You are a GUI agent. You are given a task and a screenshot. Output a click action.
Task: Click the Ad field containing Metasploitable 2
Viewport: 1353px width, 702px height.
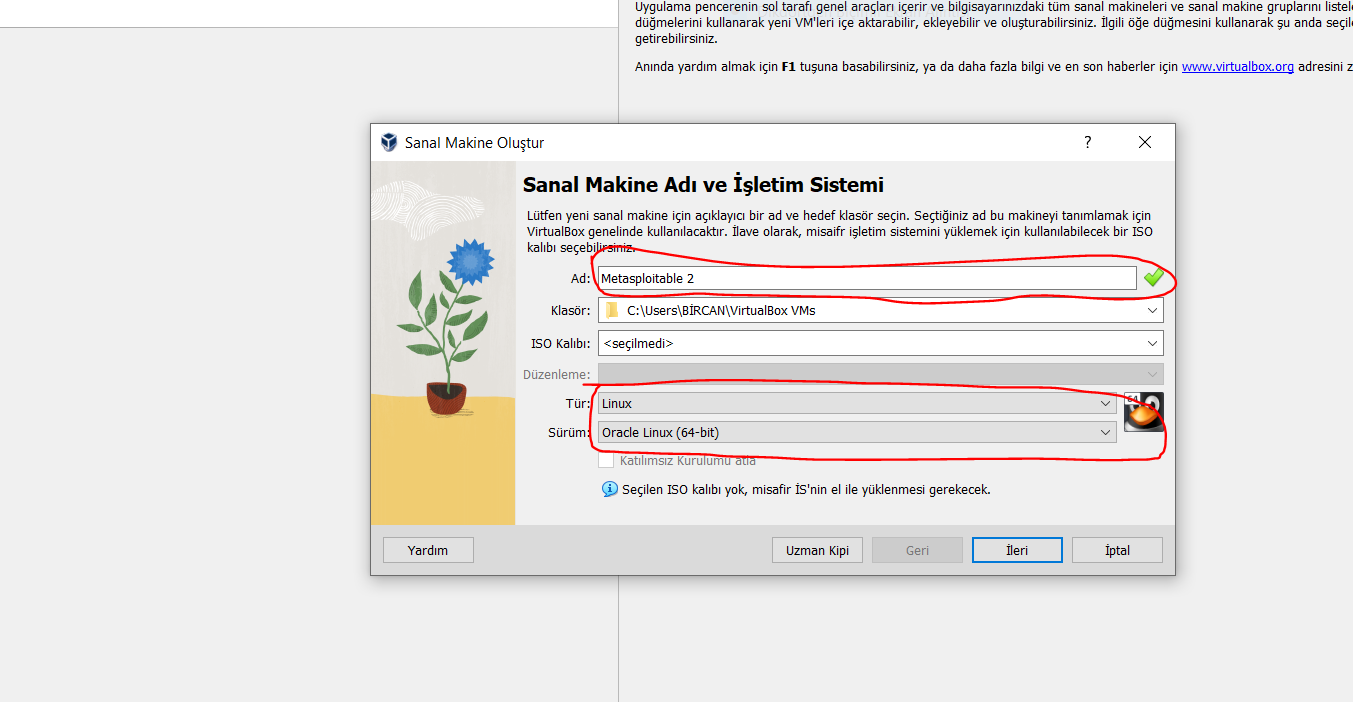pyautogui.click(x=867, y=278)
